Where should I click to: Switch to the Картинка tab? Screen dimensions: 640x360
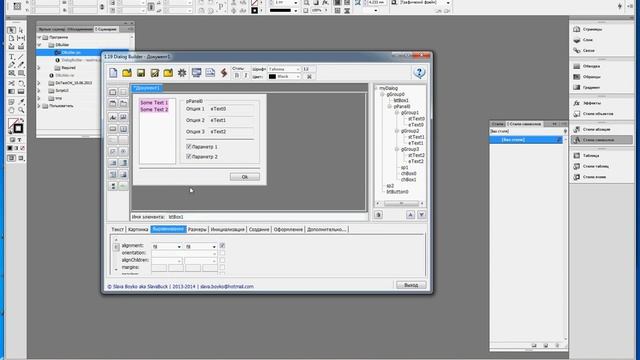138,229
